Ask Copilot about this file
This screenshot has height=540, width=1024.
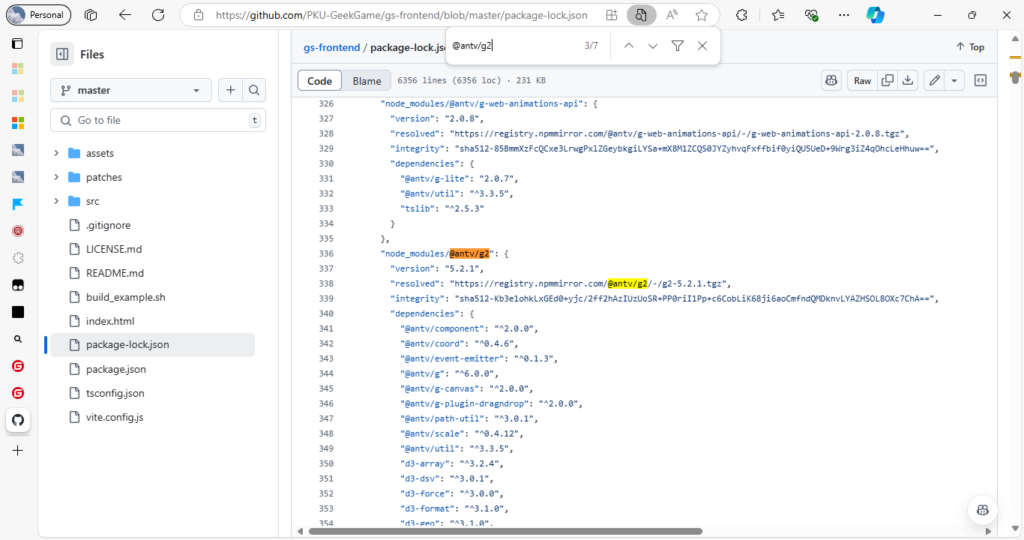click(x=831, y=80)
